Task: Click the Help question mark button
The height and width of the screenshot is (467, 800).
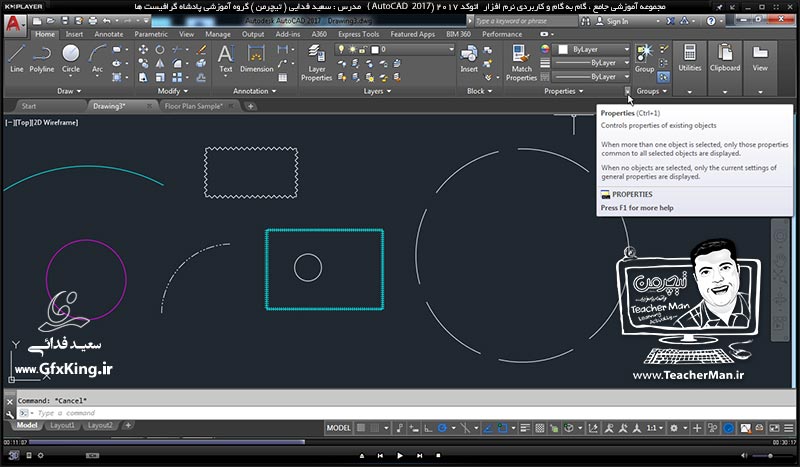Action: pos(711,21)
